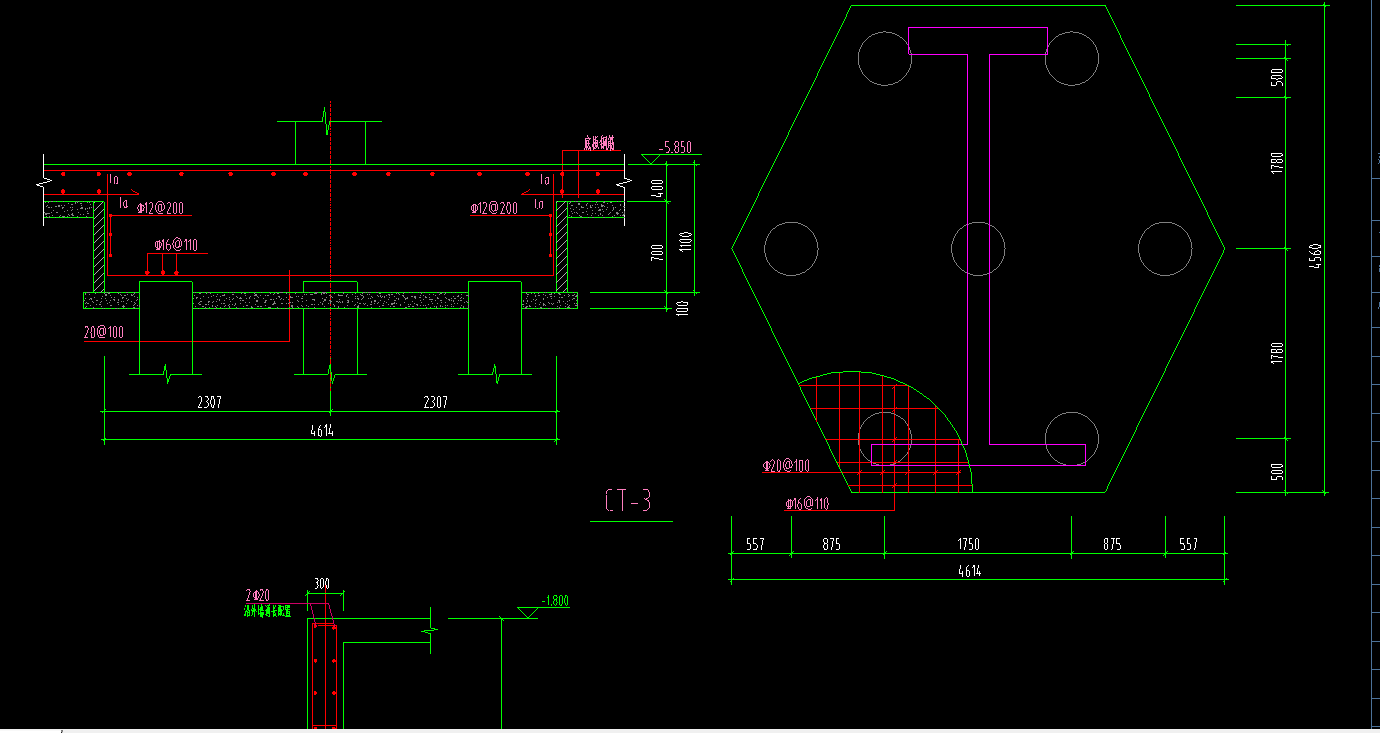Select the green 沿外墙通长配置 note text
This screenshot has height=733, width=1380.
(x=268, y=610)
